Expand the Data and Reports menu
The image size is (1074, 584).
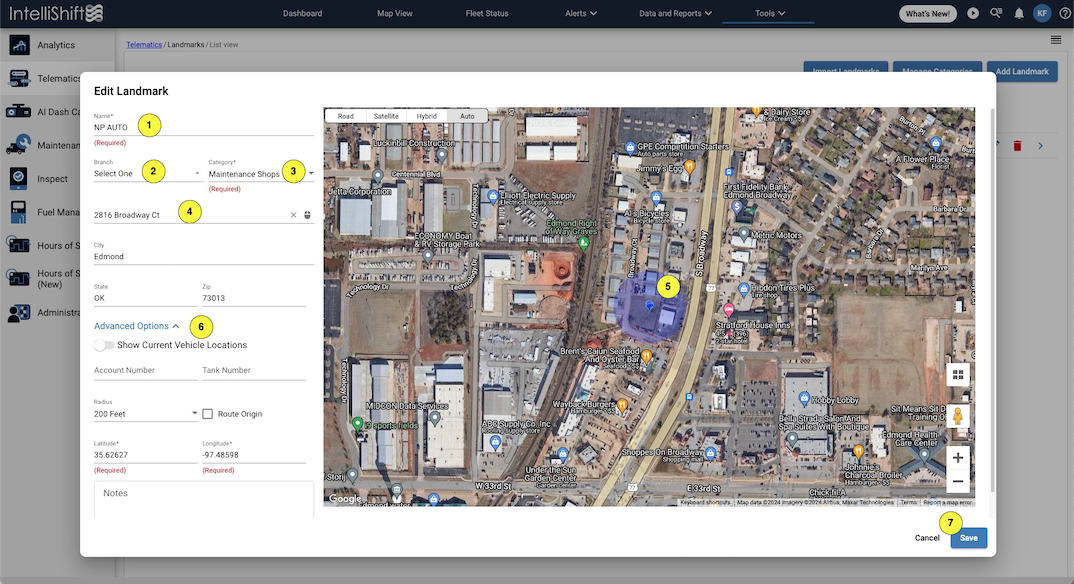675,14
